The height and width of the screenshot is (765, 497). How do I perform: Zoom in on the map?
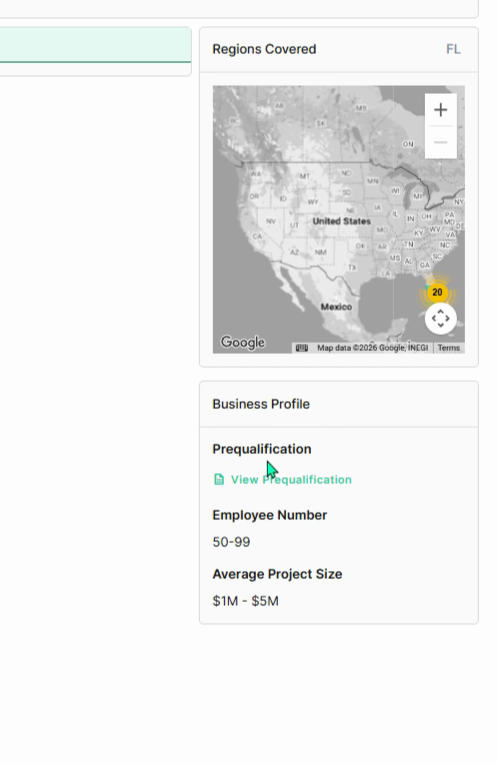pyautogui.click(x=440, y=110)
